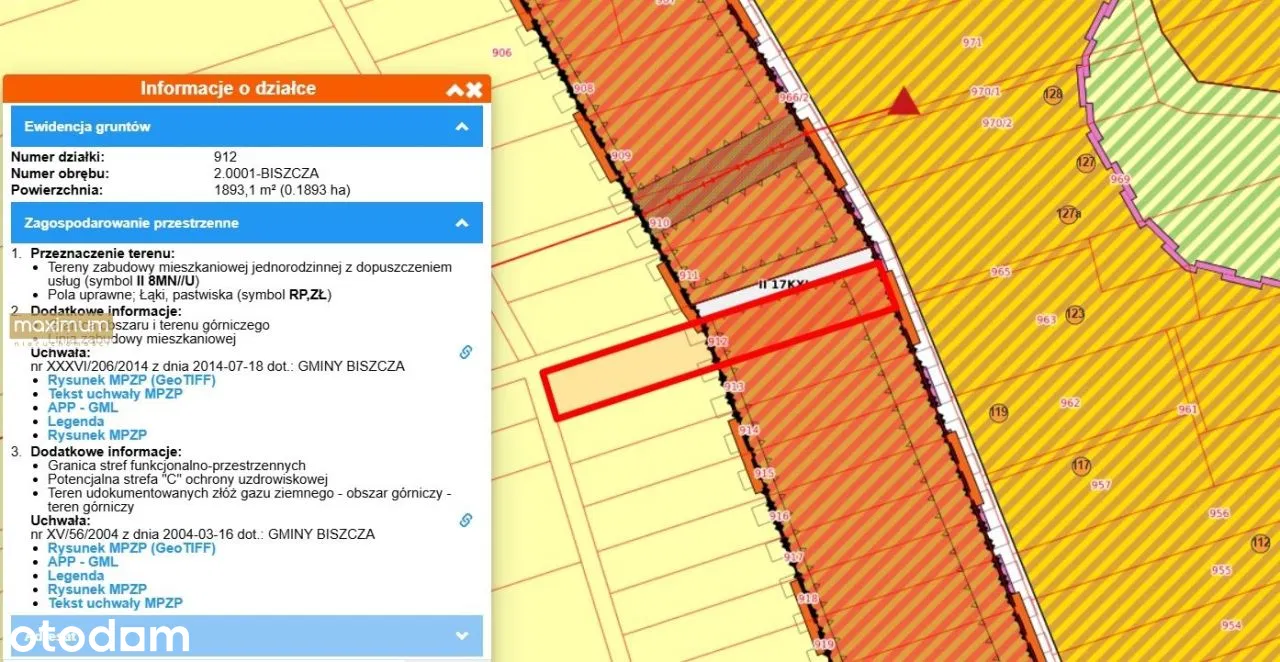
Task: Open Rysunek MPZP (GeoTIFF) link under resolution XV/56/2004
Action: click(131, 548)
